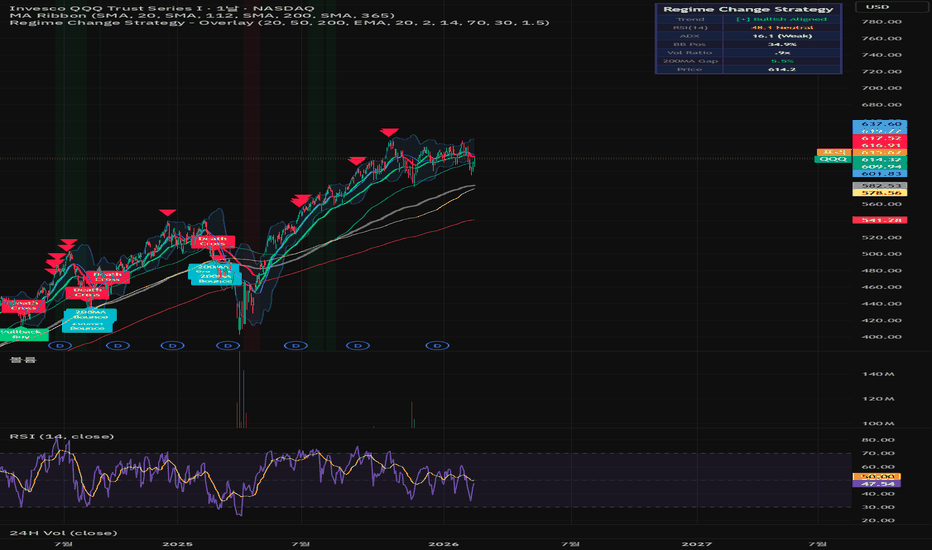
Task: Select the RSI (14, close) indicator legend
Action: click(62, 436)
